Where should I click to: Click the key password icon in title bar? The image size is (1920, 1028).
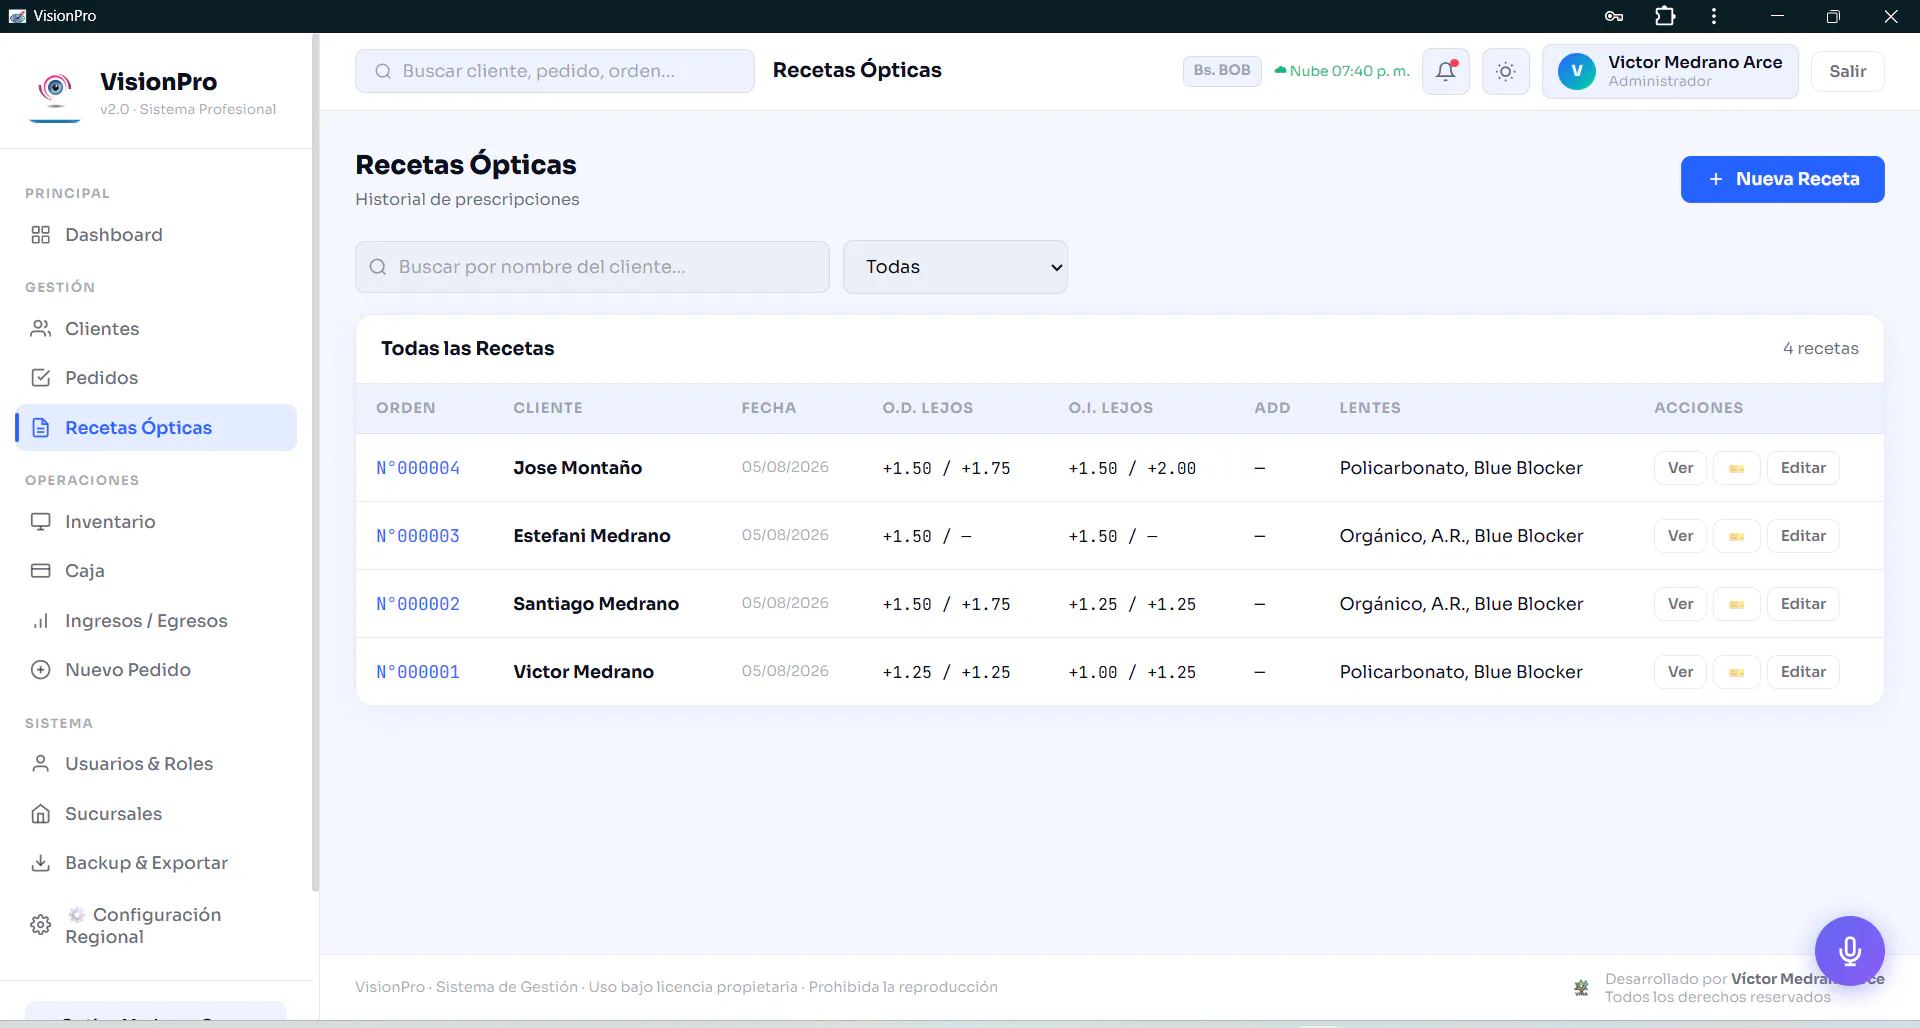tap(1614, 16)
